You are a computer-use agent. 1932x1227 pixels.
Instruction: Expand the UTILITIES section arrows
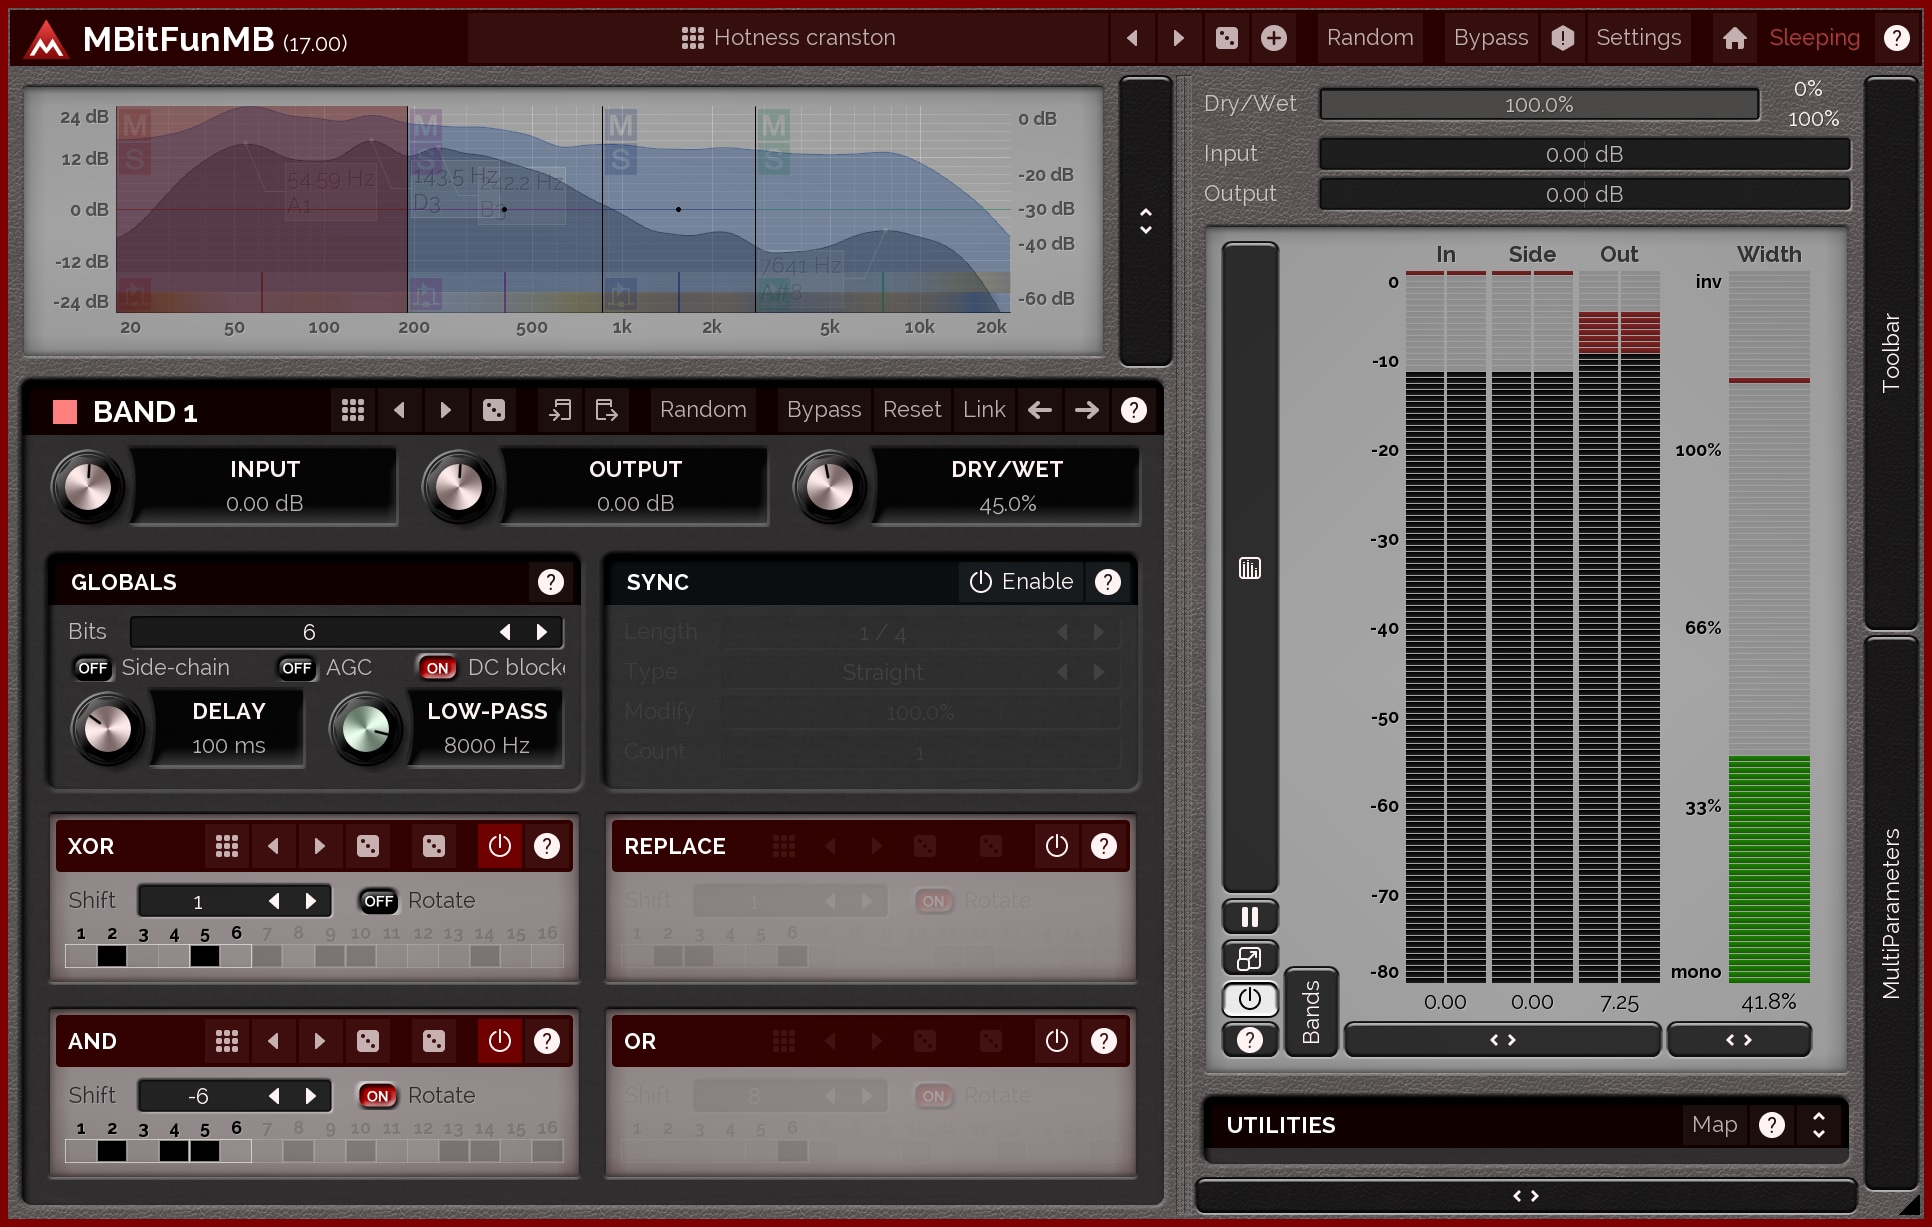(x=1819, y=1125)
